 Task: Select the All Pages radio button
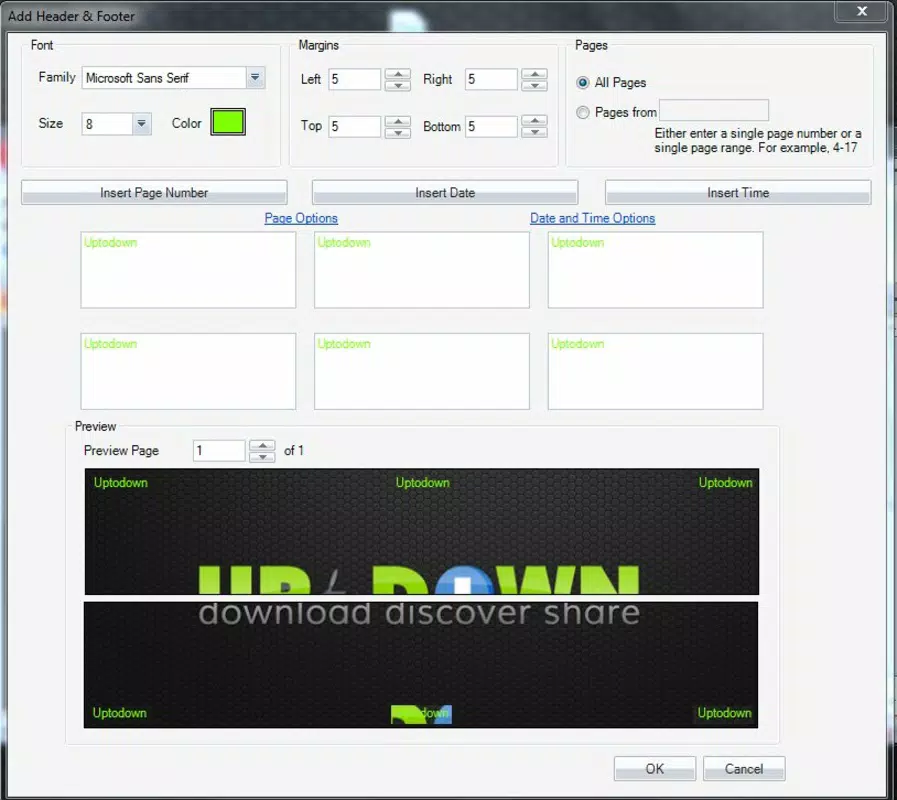click(x=582, y=82)
